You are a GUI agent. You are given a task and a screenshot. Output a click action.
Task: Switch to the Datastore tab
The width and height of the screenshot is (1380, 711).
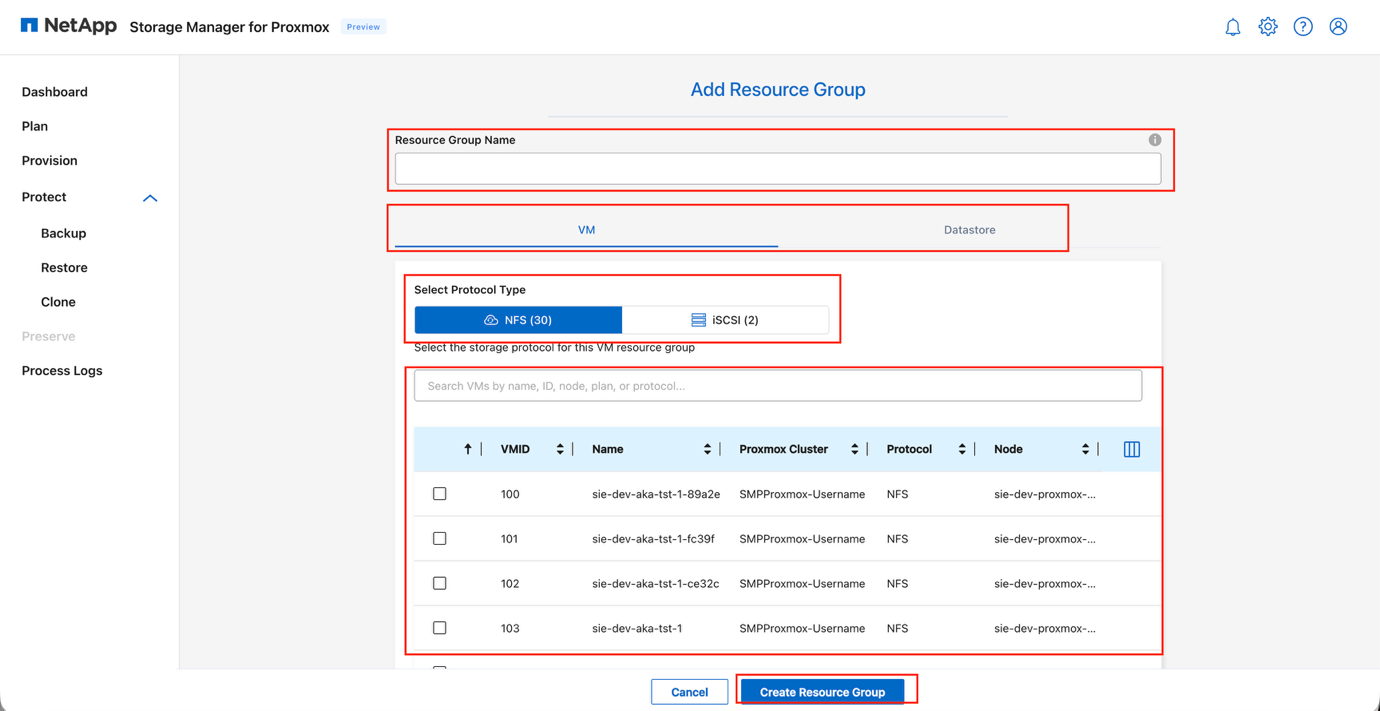[x=968, y=229]
